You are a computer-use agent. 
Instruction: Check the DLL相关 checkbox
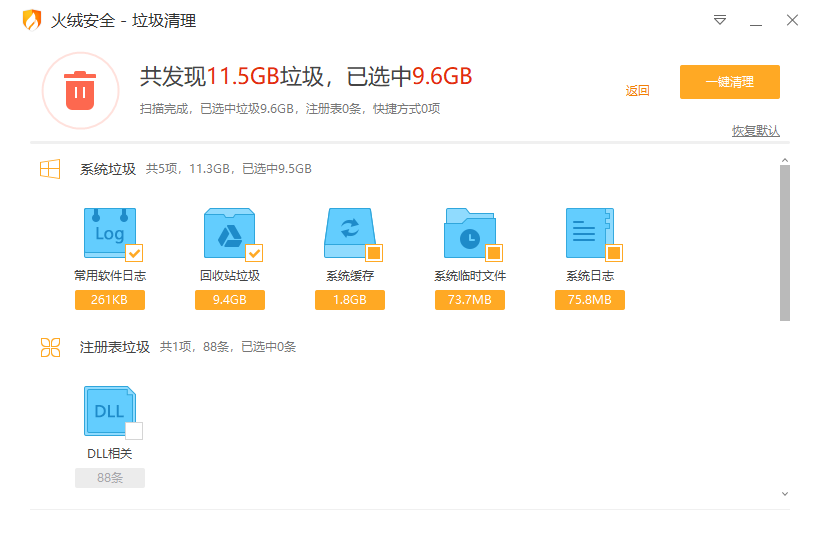point(134,431)
